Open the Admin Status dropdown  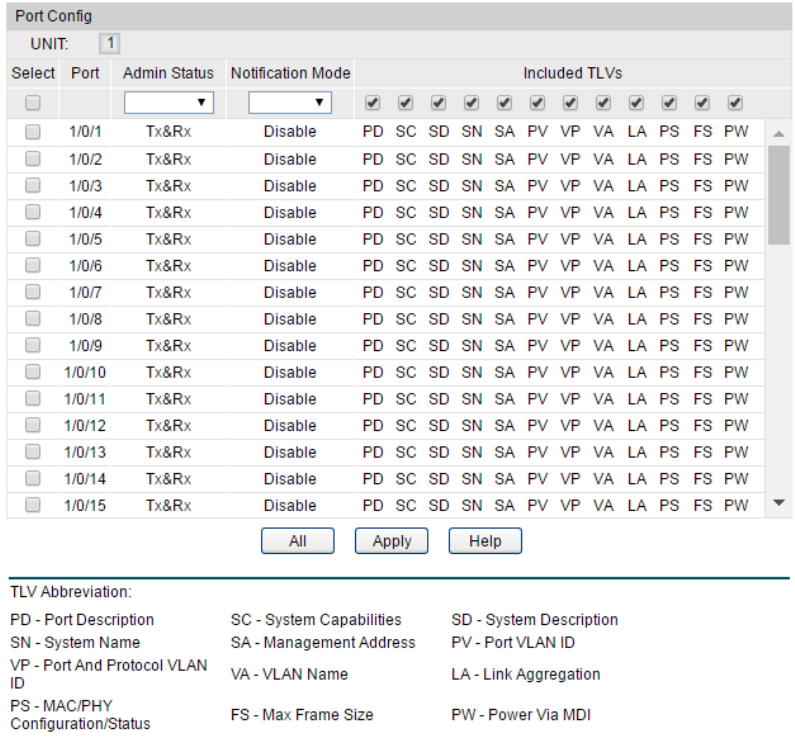[169, 102]
